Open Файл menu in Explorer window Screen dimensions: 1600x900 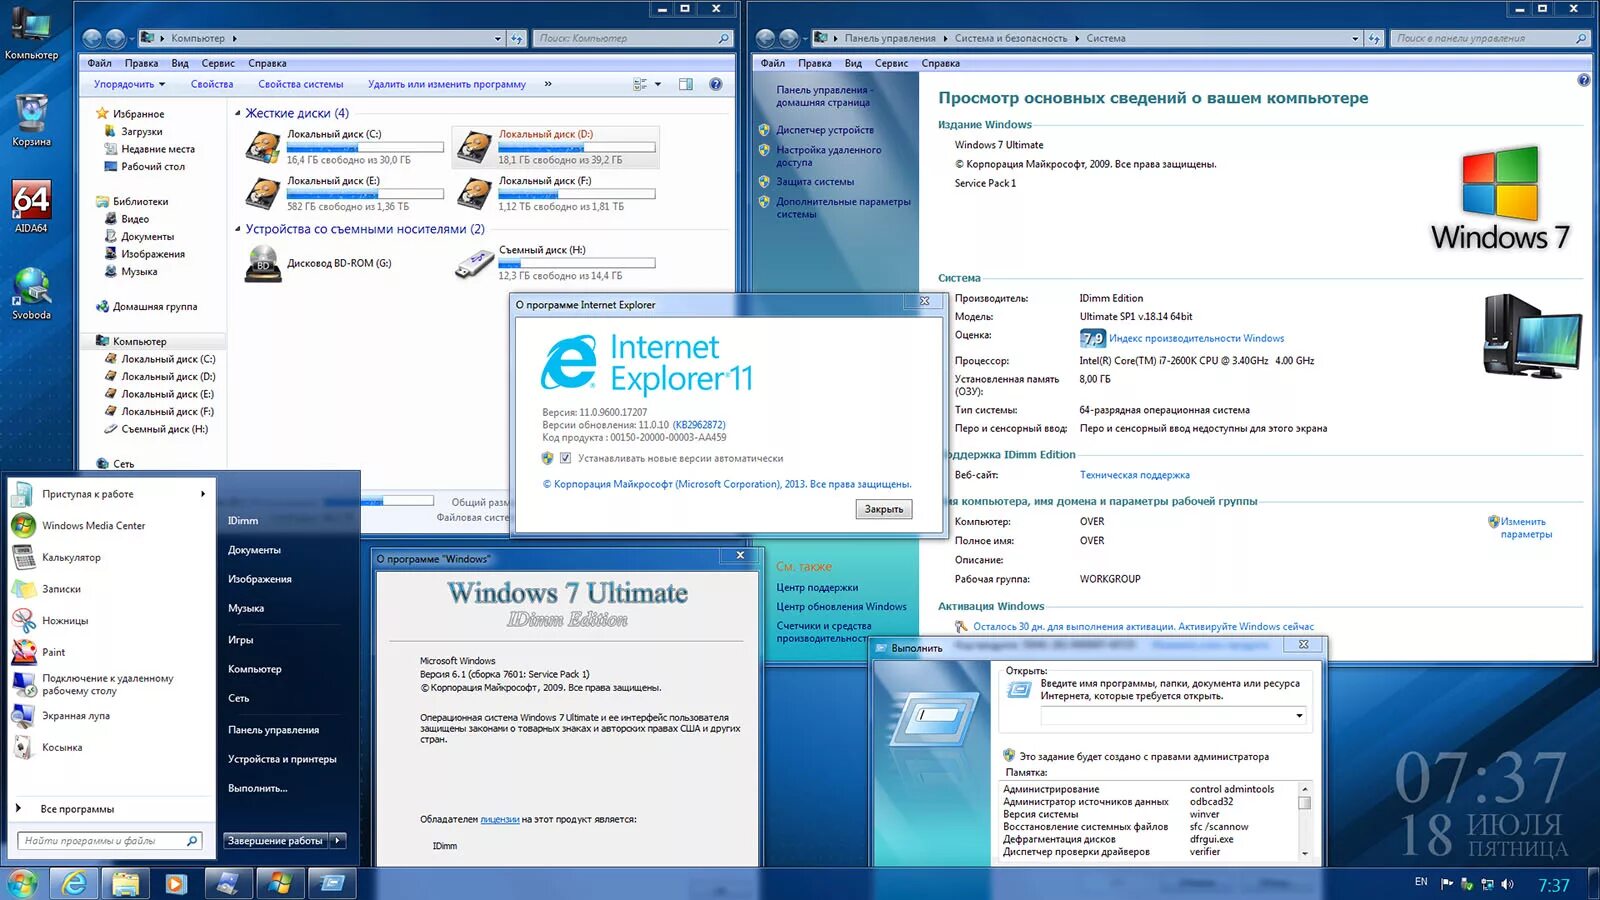pyautogui.click(x=100, y=63)
